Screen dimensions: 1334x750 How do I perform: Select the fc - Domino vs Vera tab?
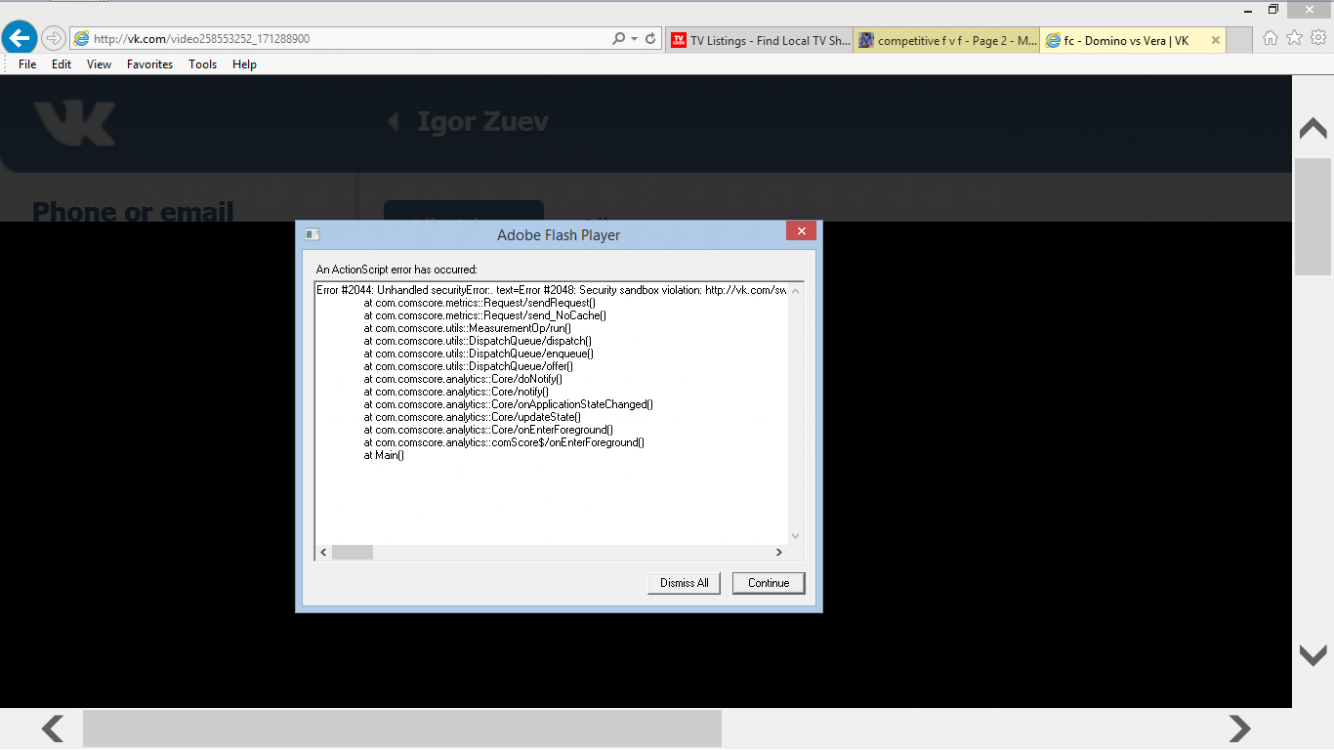pos(1125,41)
